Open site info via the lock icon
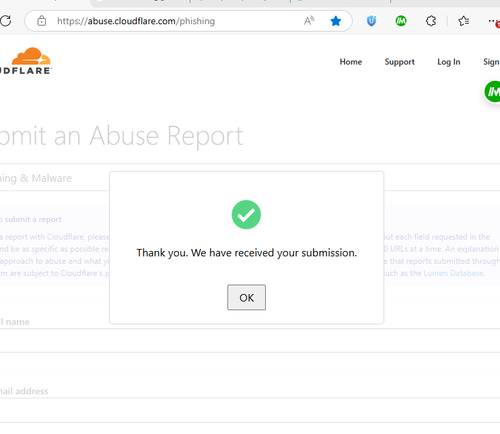The height and width of the screenshot is (434, 500). (x=42, y=21)
